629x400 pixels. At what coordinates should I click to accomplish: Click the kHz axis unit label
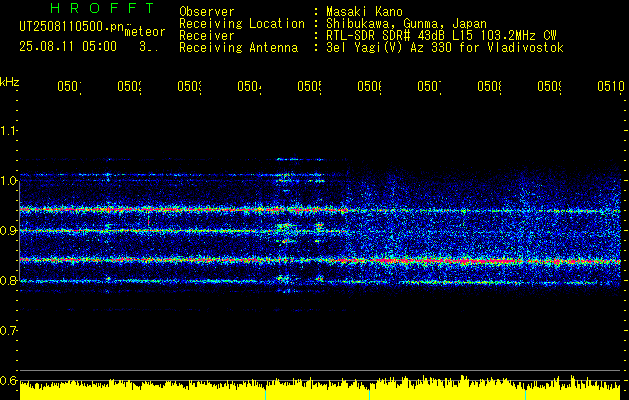tap(10, 82)
